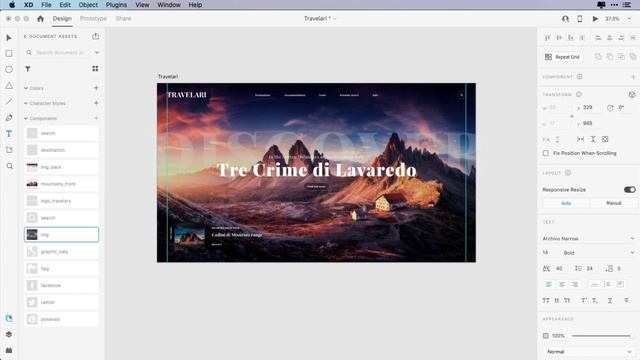Click the 3D transforms cube icon
The width and height of the screenshot is (640, 360).
(x=632, y=95)
